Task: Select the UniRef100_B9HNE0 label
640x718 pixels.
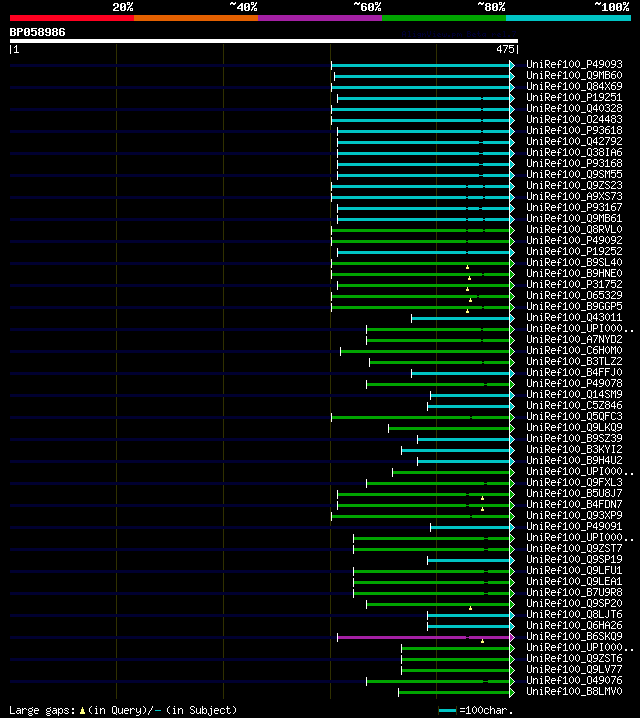Action: pyautogui.click(x=574, y=273)
